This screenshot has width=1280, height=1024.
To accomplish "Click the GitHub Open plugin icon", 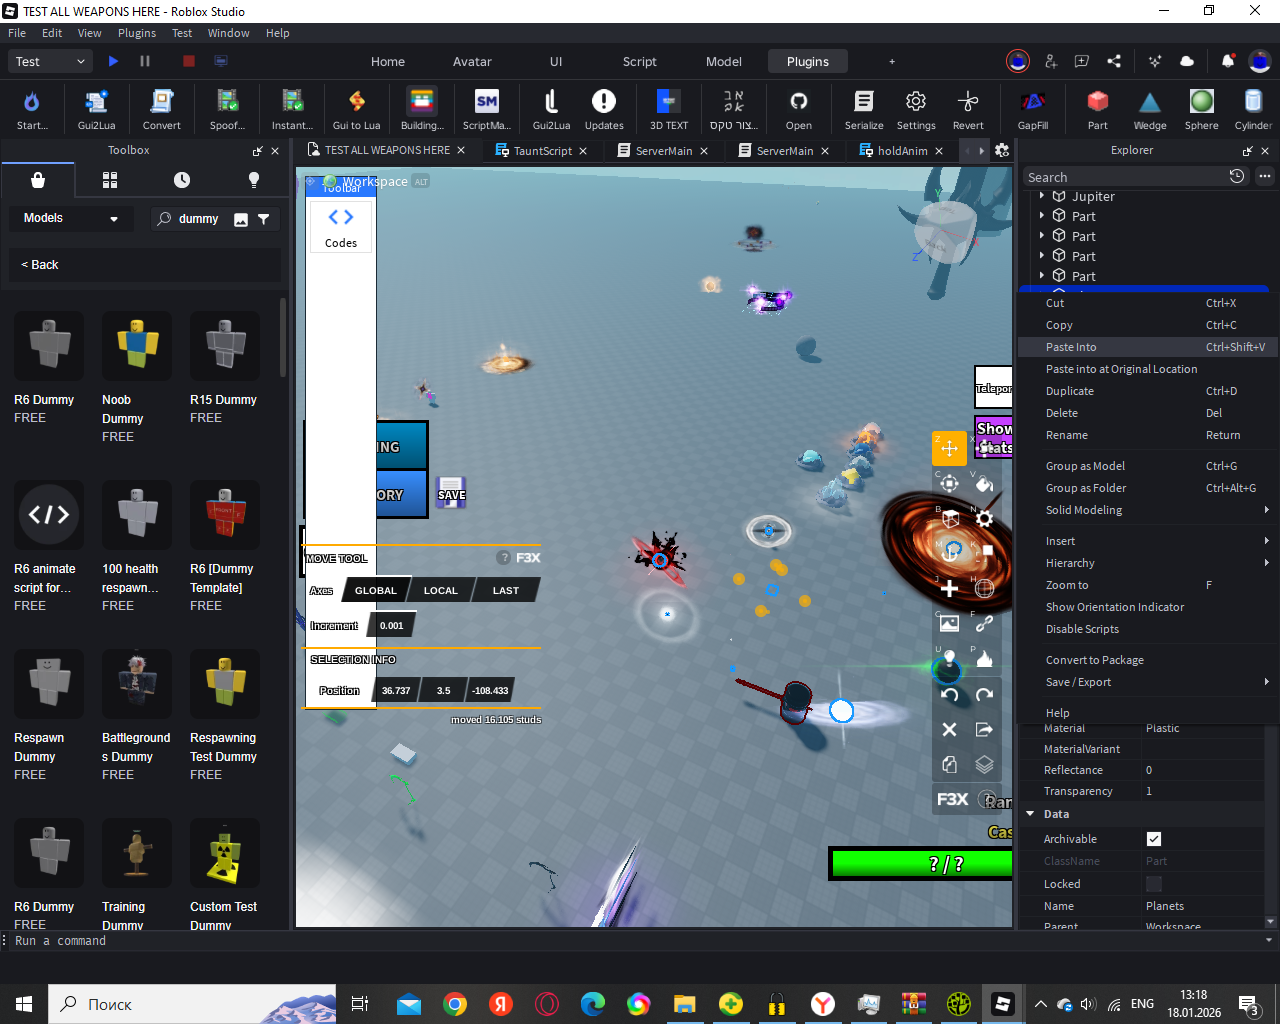I will pos(798,109).
